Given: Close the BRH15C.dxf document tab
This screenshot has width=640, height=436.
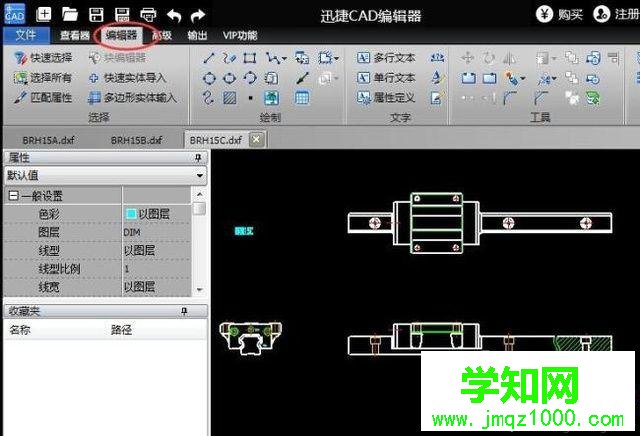Looking at the screenshot, I should 256,140.
